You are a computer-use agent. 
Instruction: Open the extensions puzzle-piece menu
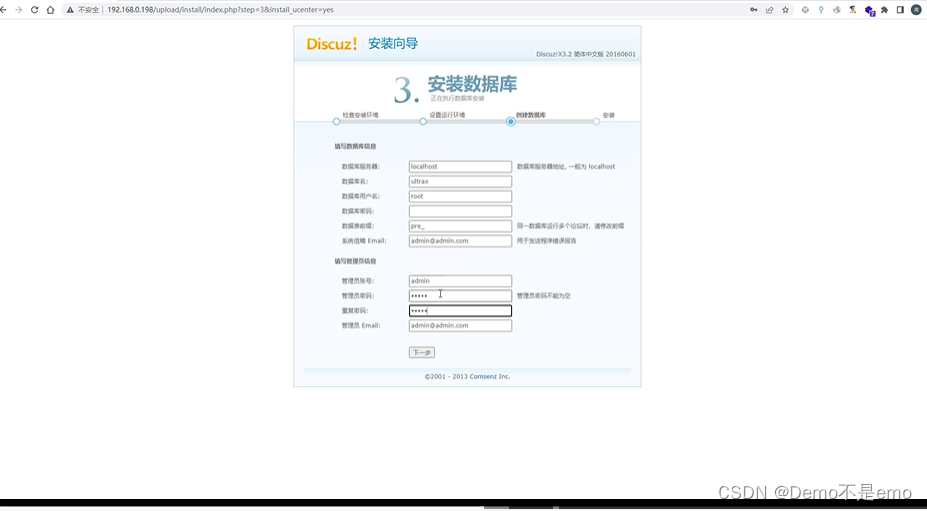[884, 9]
